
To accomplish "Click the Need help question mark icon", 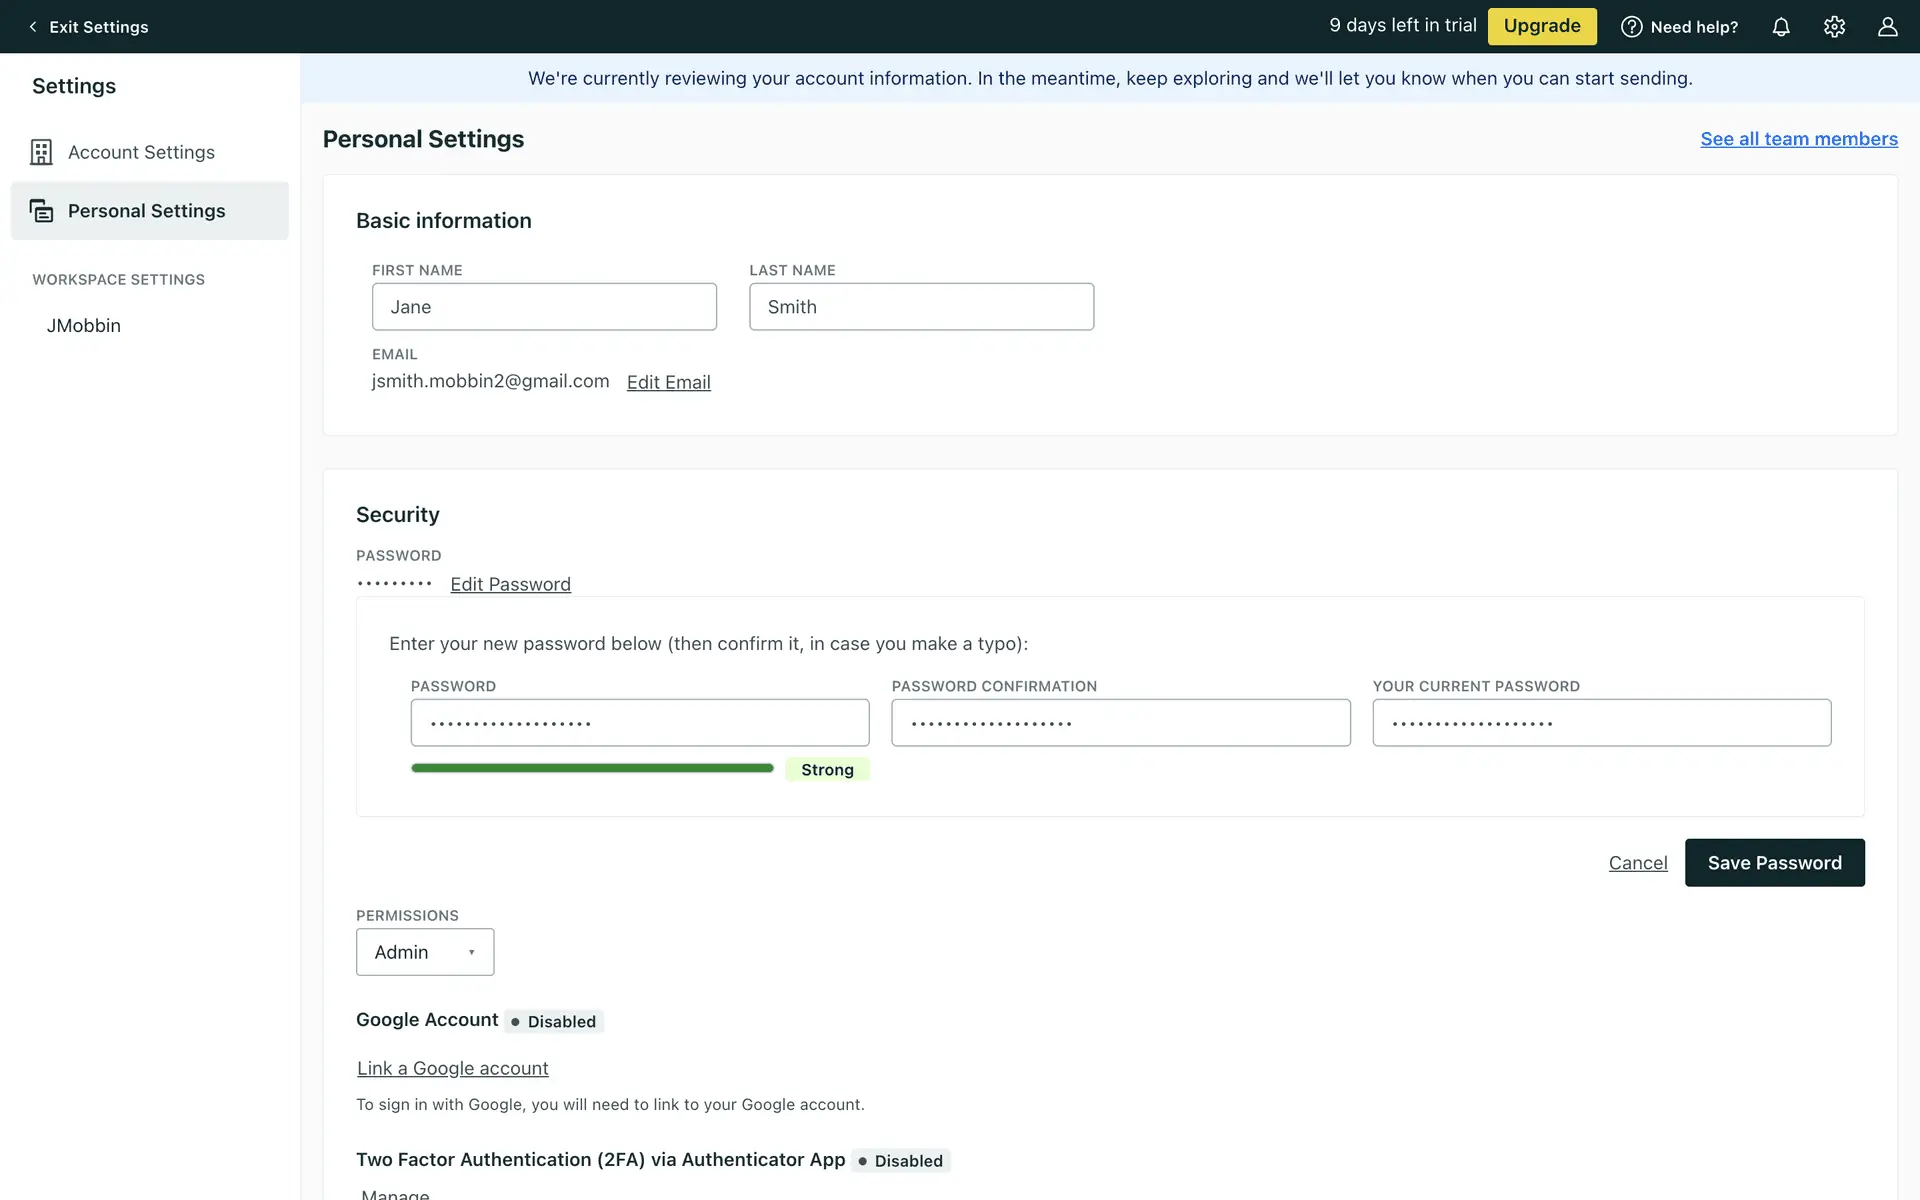I will [x=1631, y=27].
